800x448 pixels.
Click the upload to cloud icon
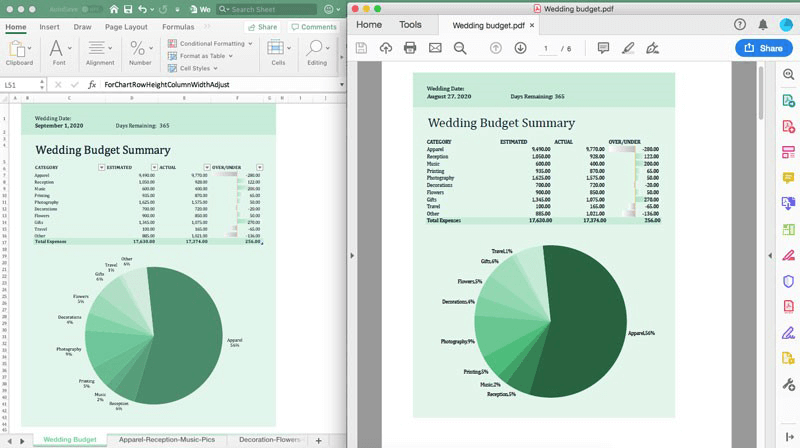[385, 48]
